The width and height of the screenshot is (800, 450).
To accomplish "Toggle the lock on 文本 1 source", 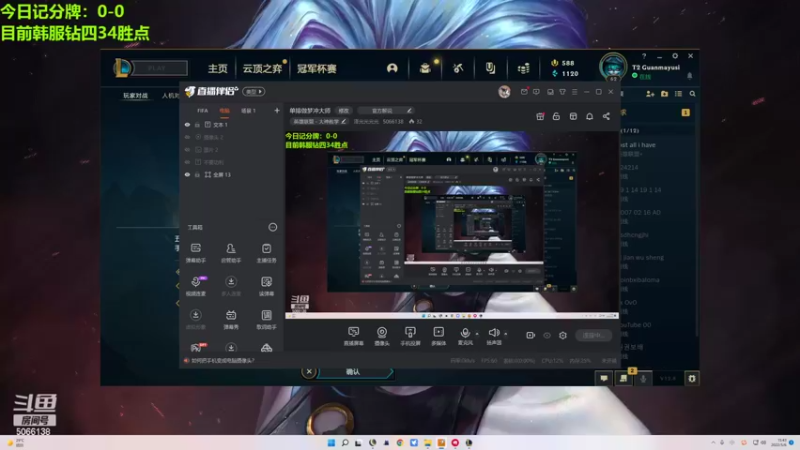I will click(197, 124).
